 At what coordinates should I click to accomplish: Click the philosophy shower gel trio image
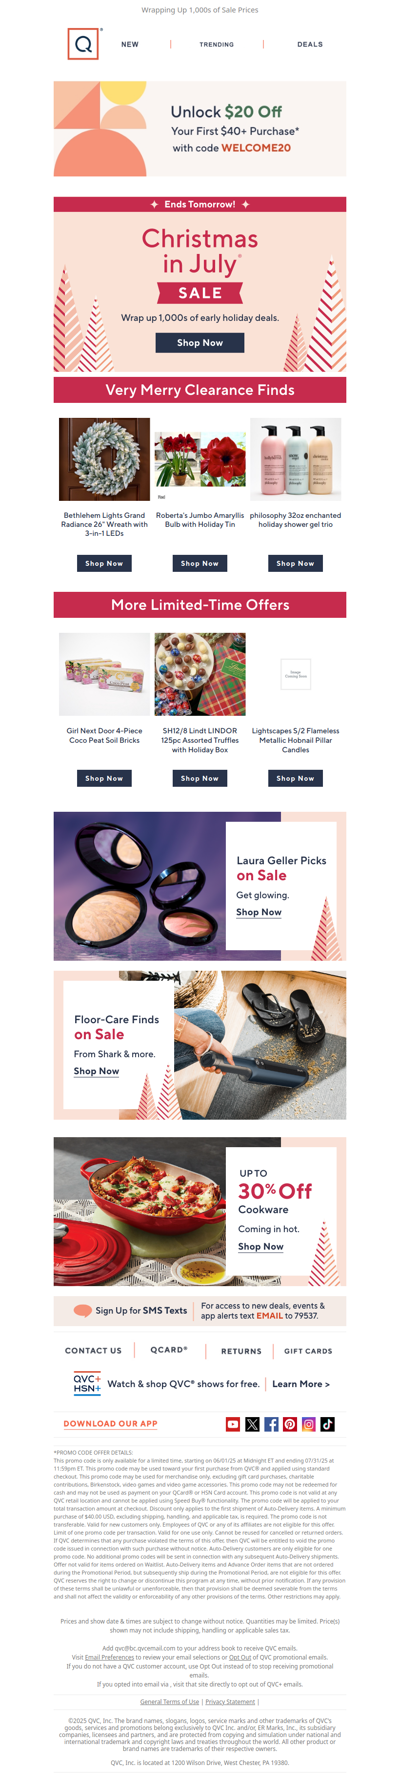click(x=296, y=459)
